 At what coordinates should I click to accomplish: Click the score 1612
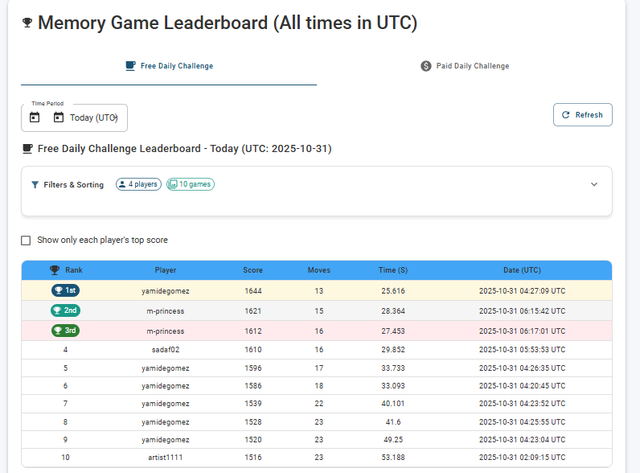click(x=253, y=331)
